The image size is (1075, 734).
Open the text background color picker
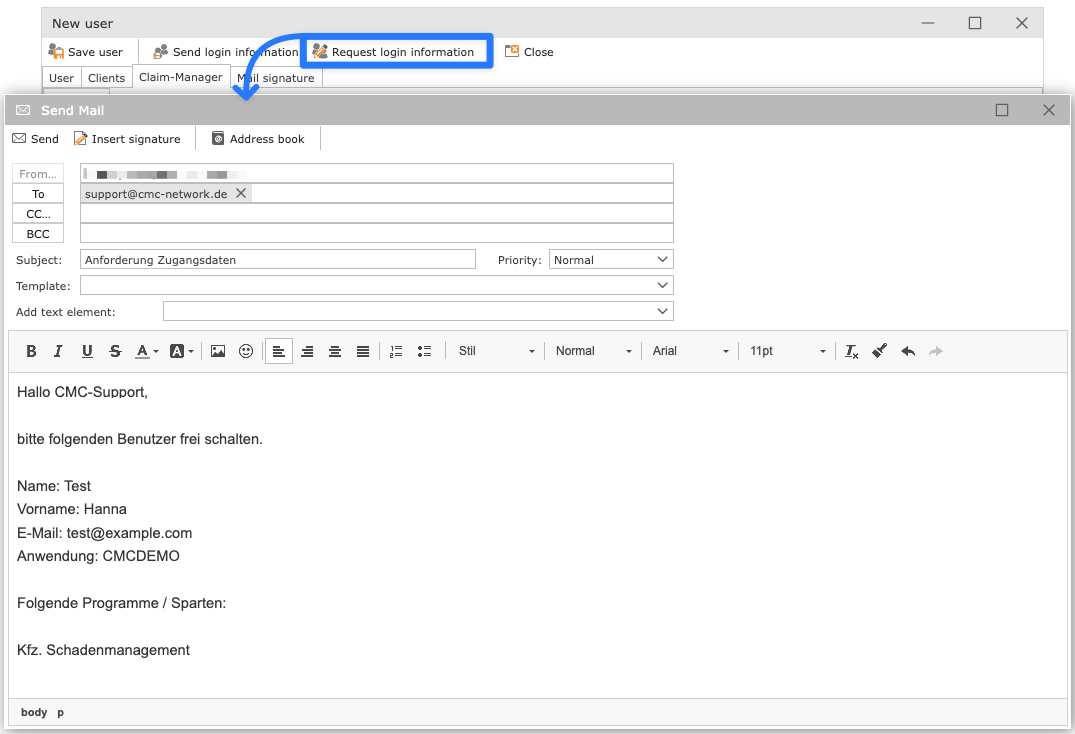[181, 351]
